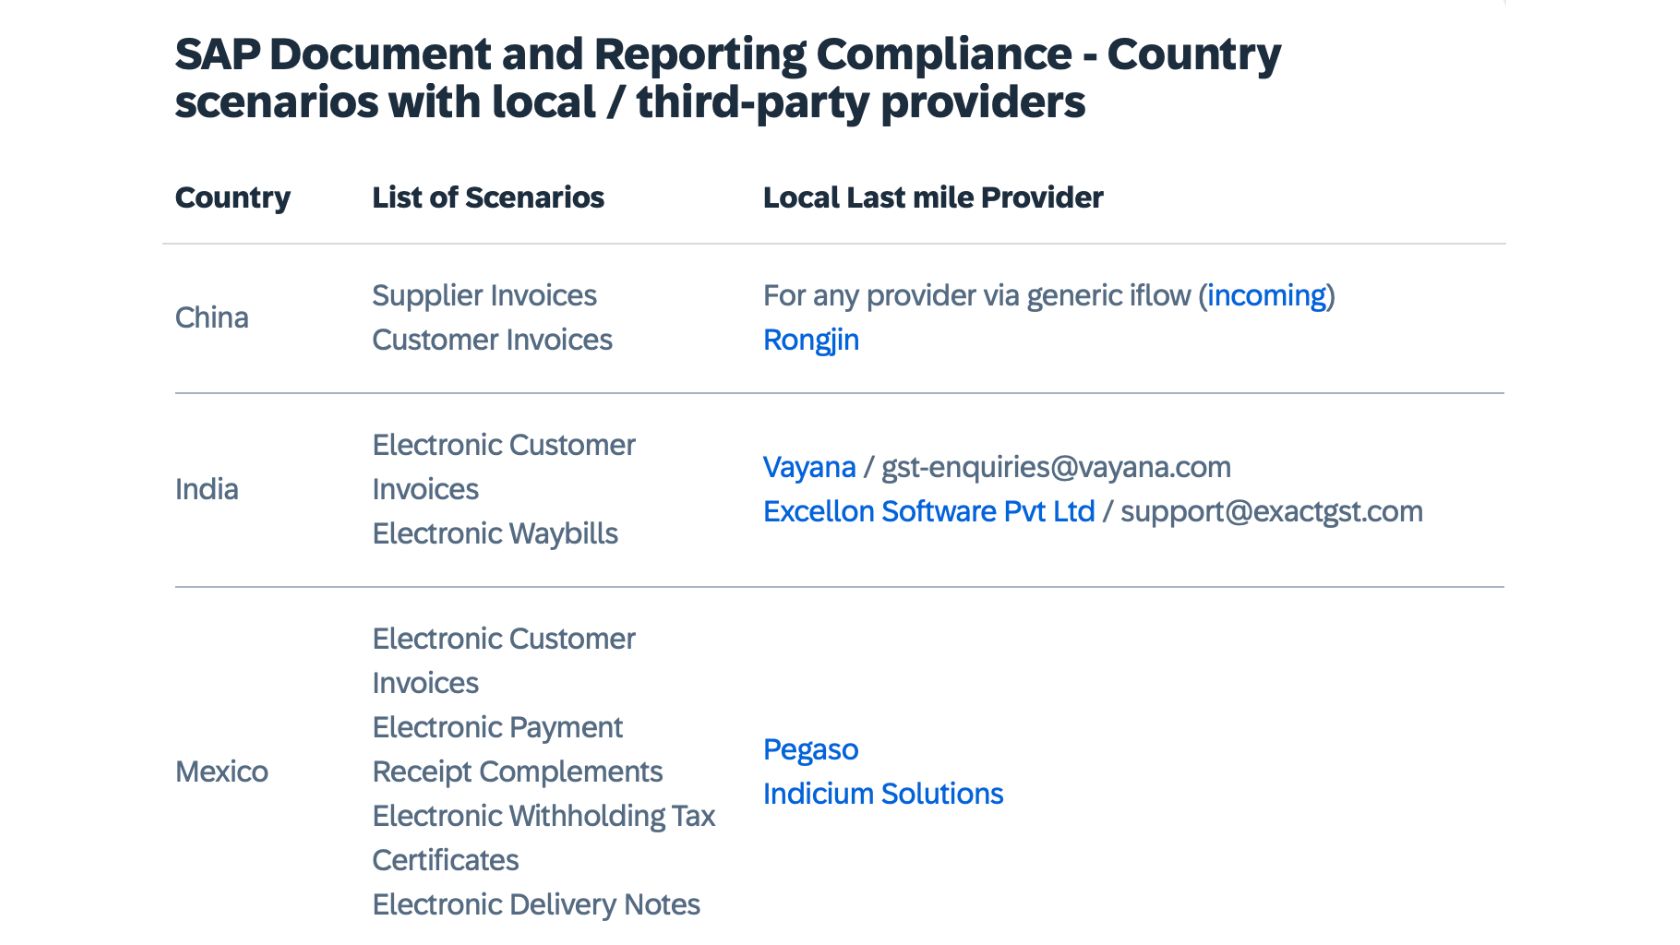Click the Electronic Delivery Notes text
Image resolution: width=1680 pixels, height=945 pixels.
[536, 905]
